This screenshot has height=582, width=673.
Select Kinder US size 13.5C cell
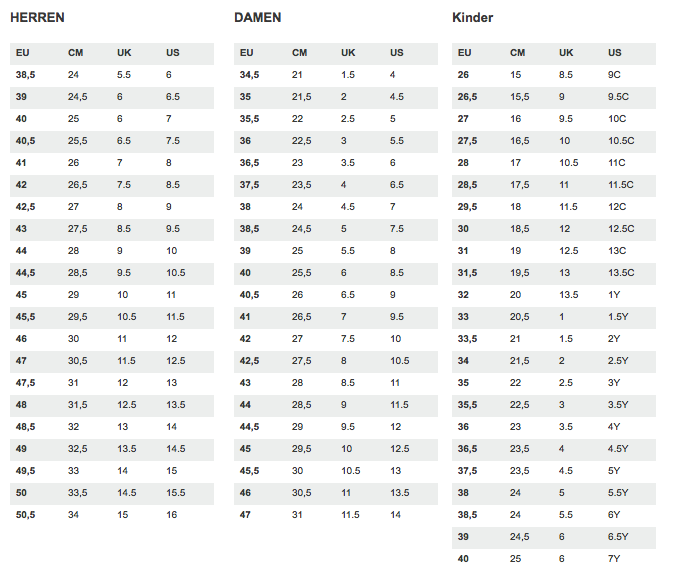coord(621,273)
